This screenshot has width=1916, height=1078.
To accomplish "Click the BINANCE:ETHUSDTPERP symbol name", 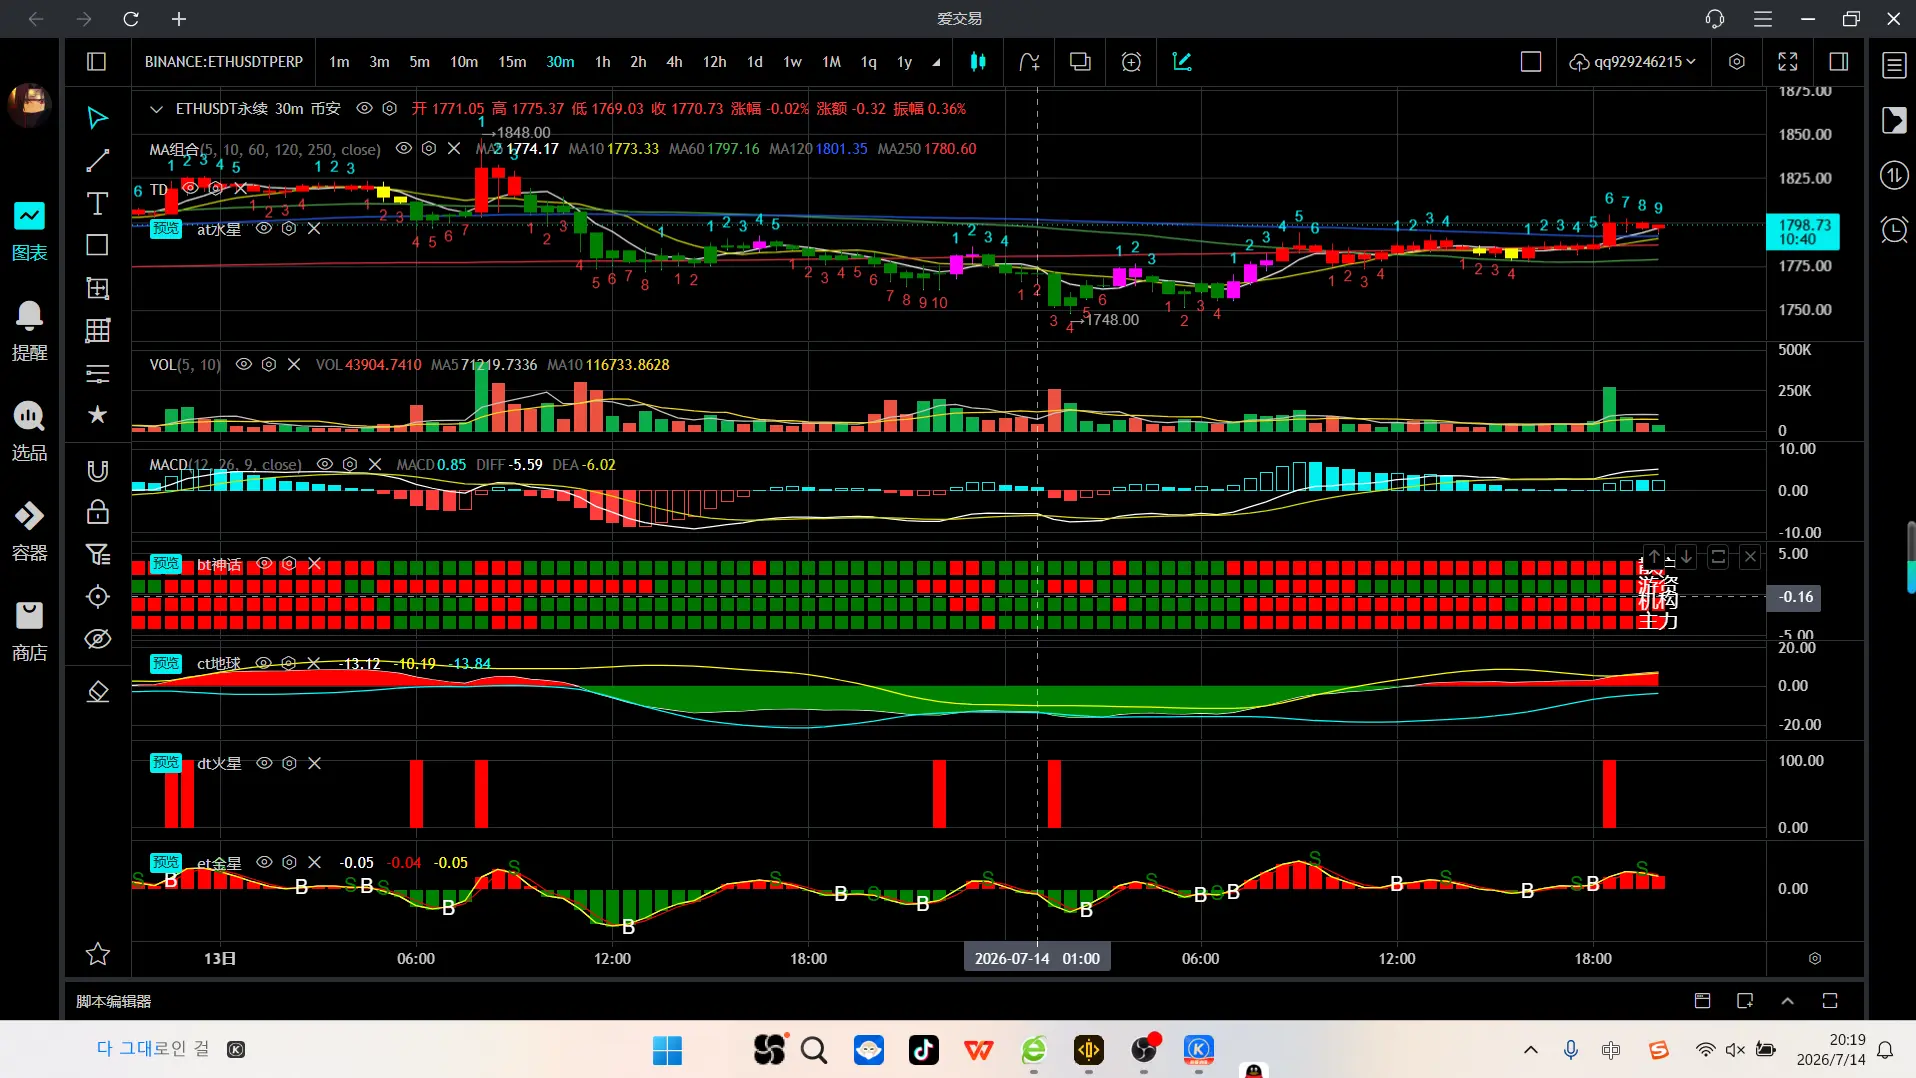I will (x=224, y=62).
